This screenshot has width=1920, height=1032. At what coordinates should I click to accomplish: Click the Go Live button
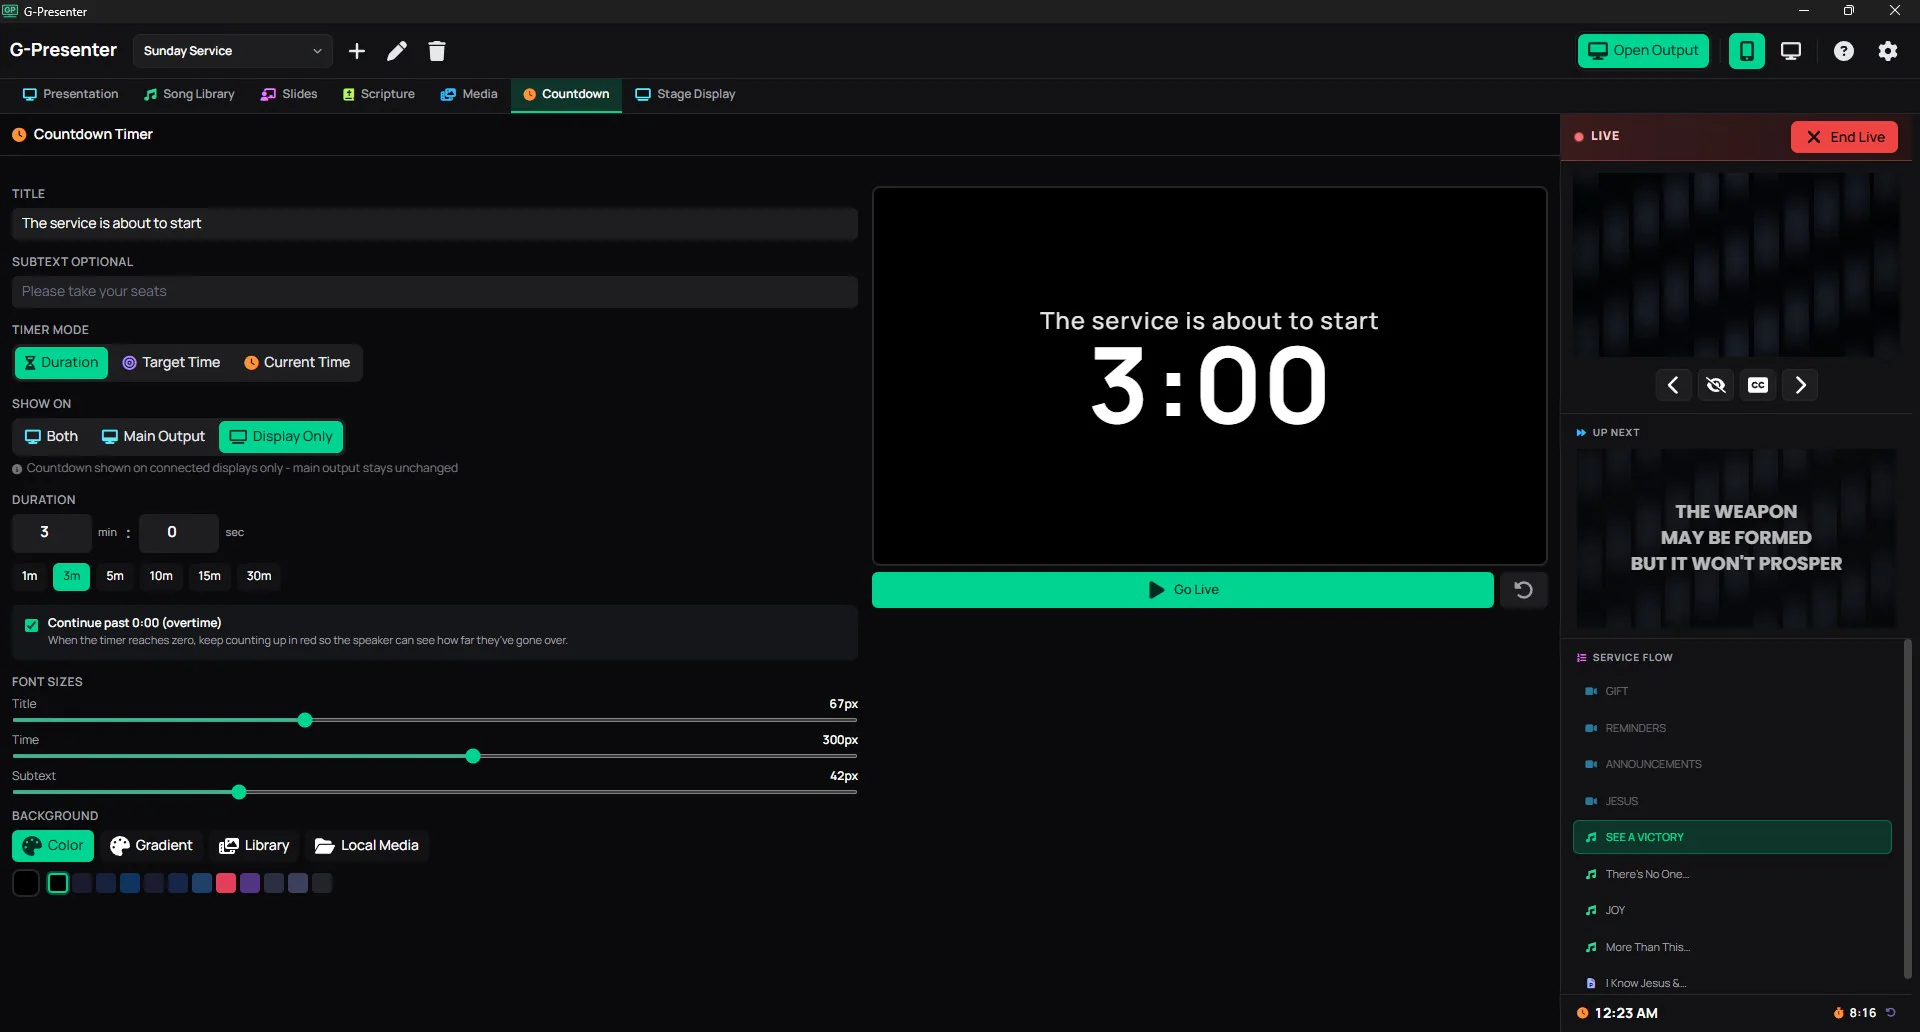click(x=1183, y=590)
